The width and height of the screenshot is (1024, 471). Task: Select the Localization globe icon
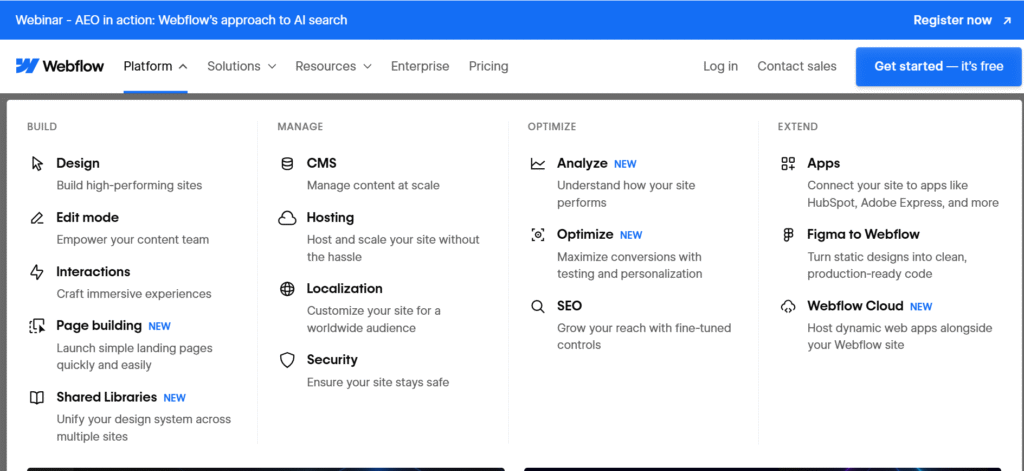287,289
